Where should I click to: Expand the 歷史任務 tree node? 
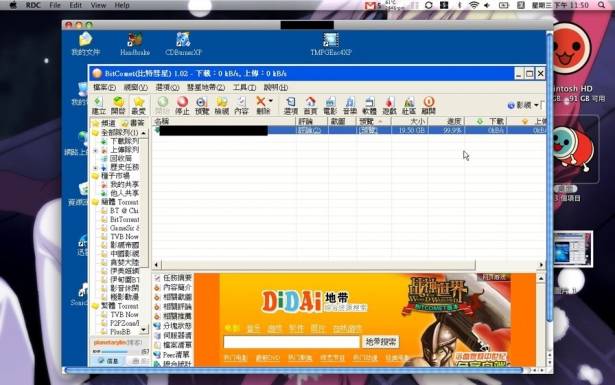coord(95,167)
